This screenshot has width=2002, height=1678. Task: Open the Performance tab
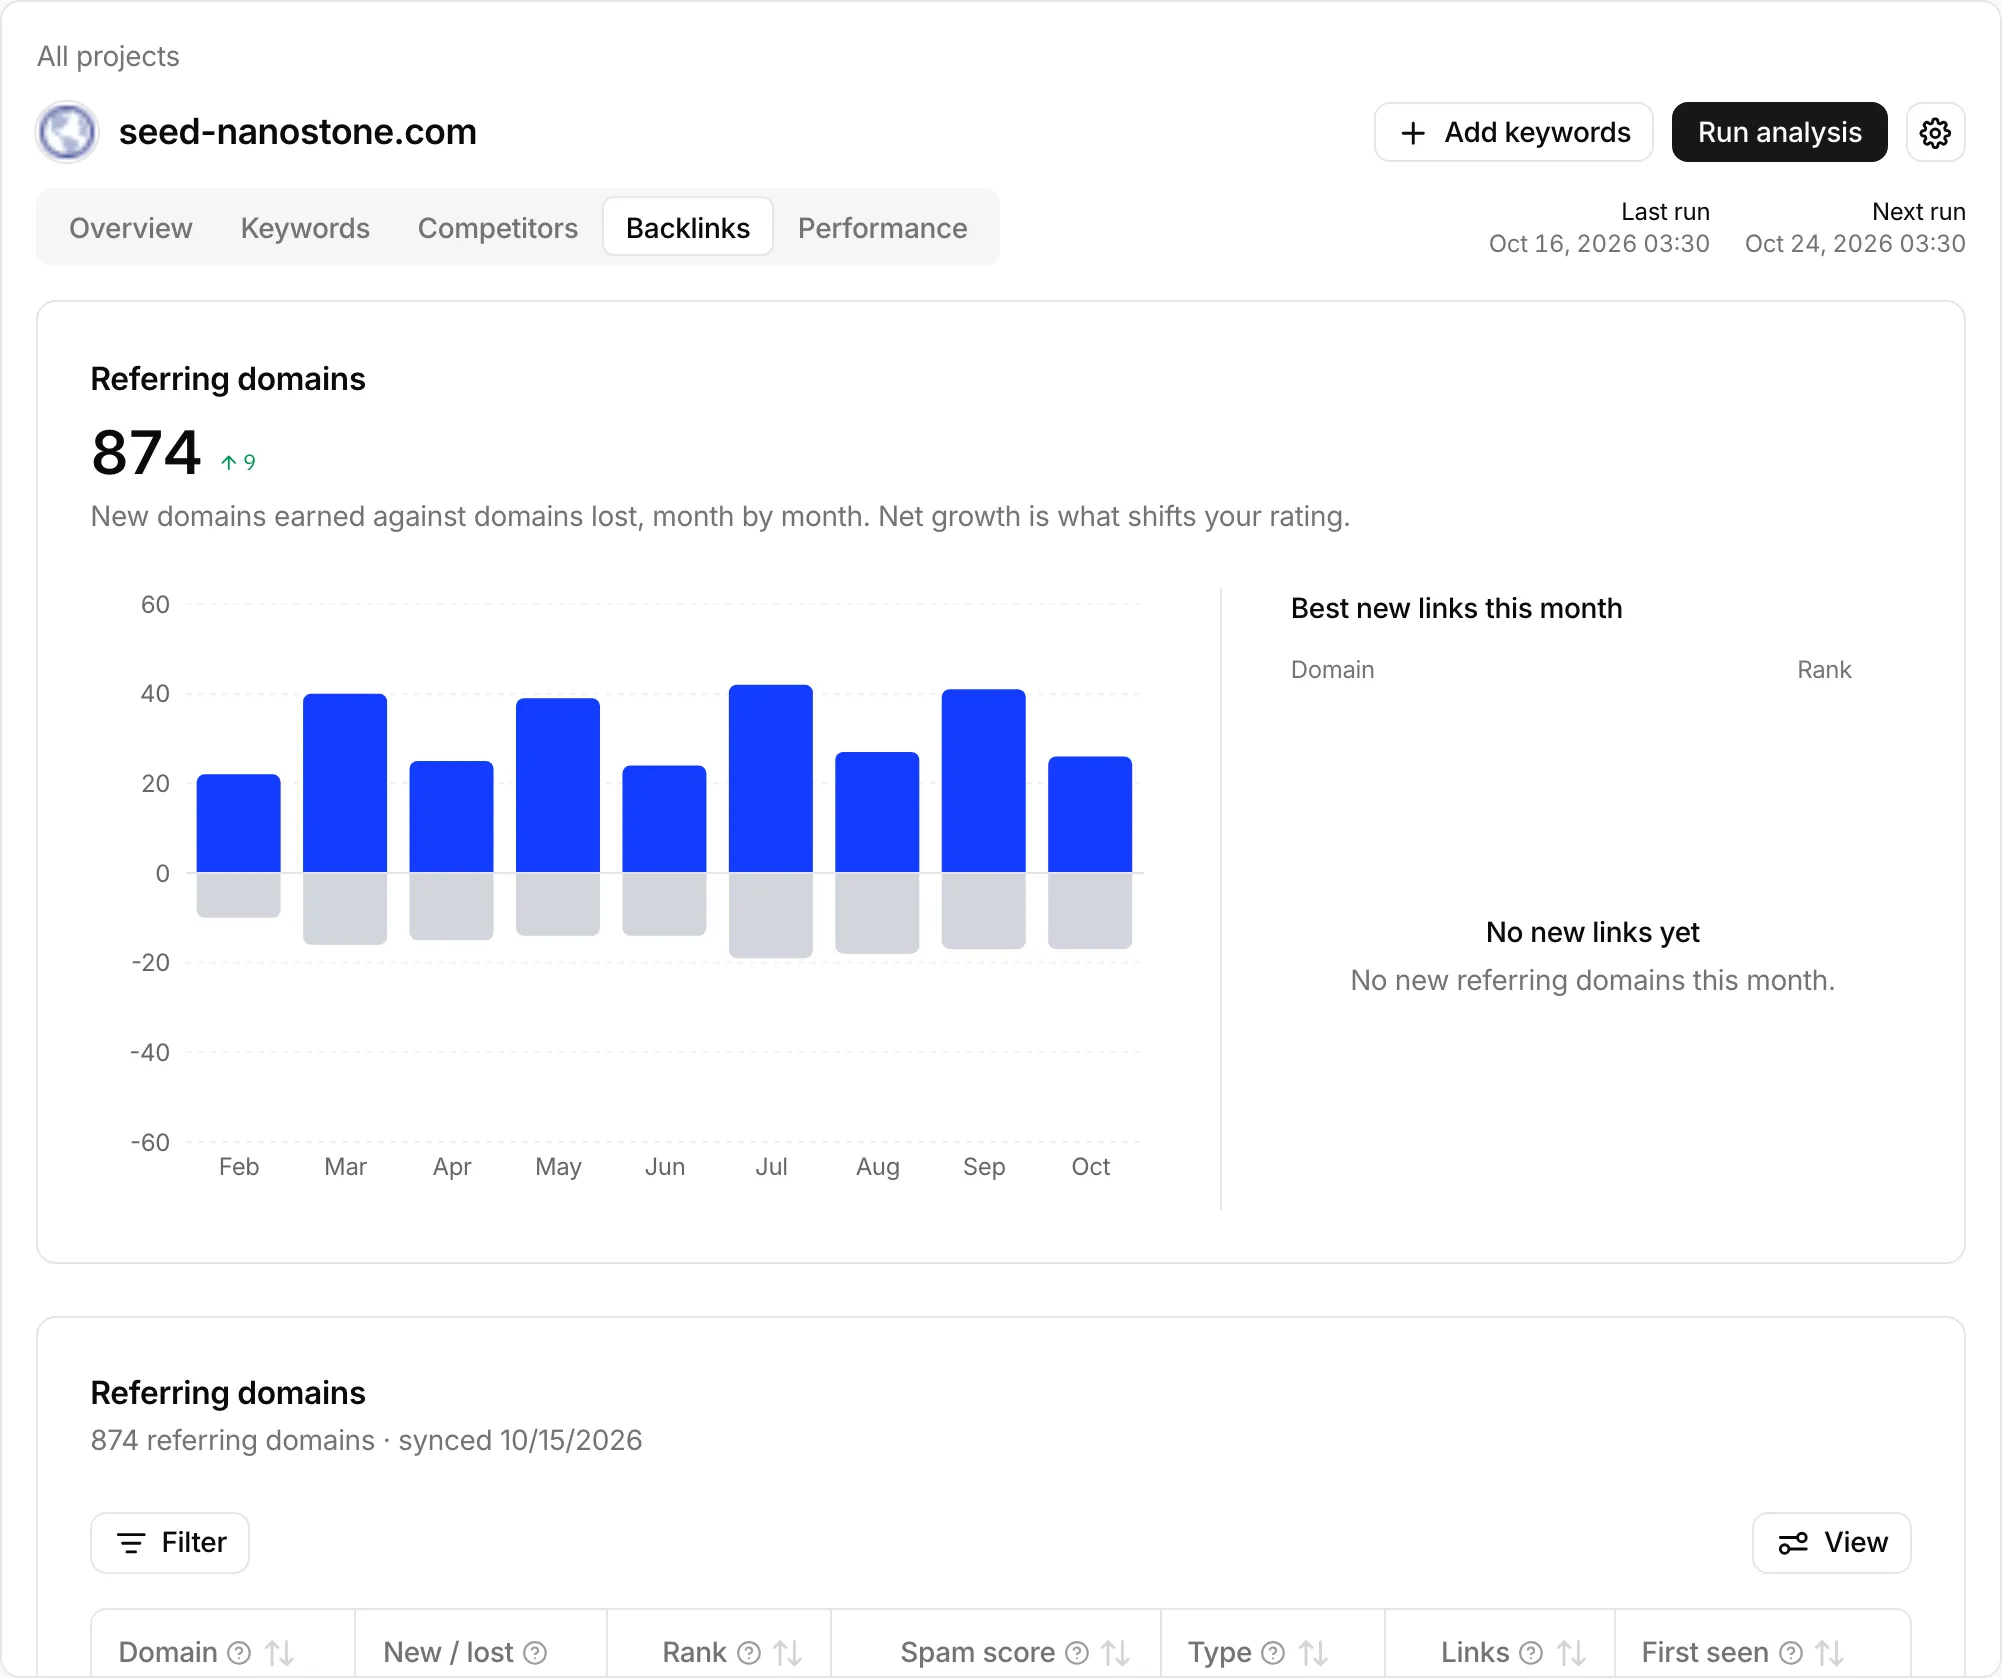click(x=882, y=228)
